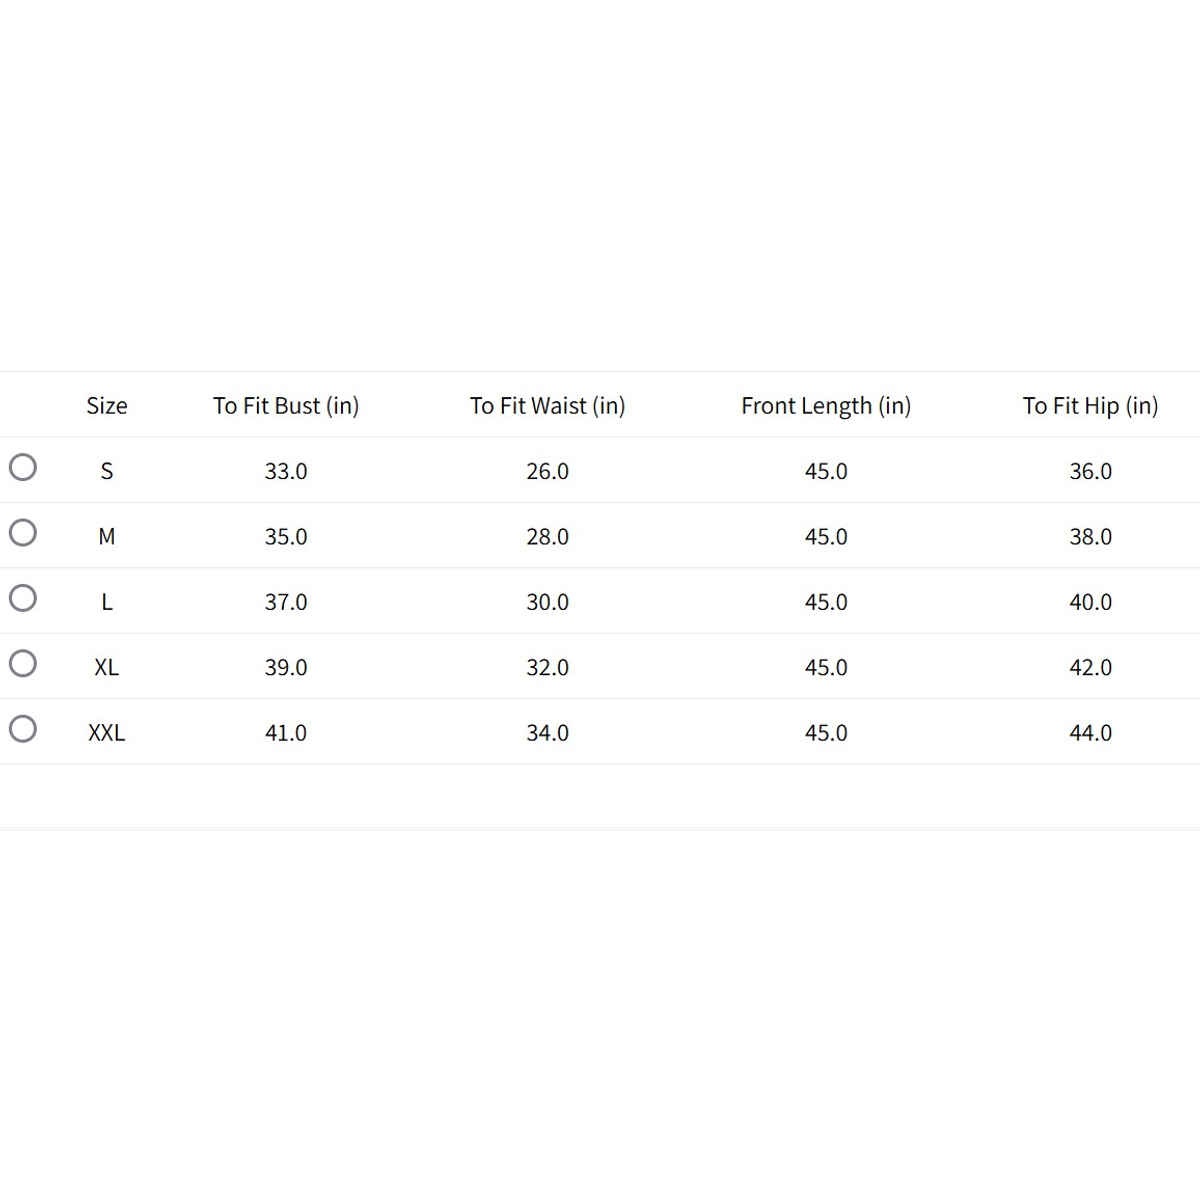Screen dimensions: 1200x1200
Task: Click the To Fit Waist (in) header
Action: pos(548,406)
